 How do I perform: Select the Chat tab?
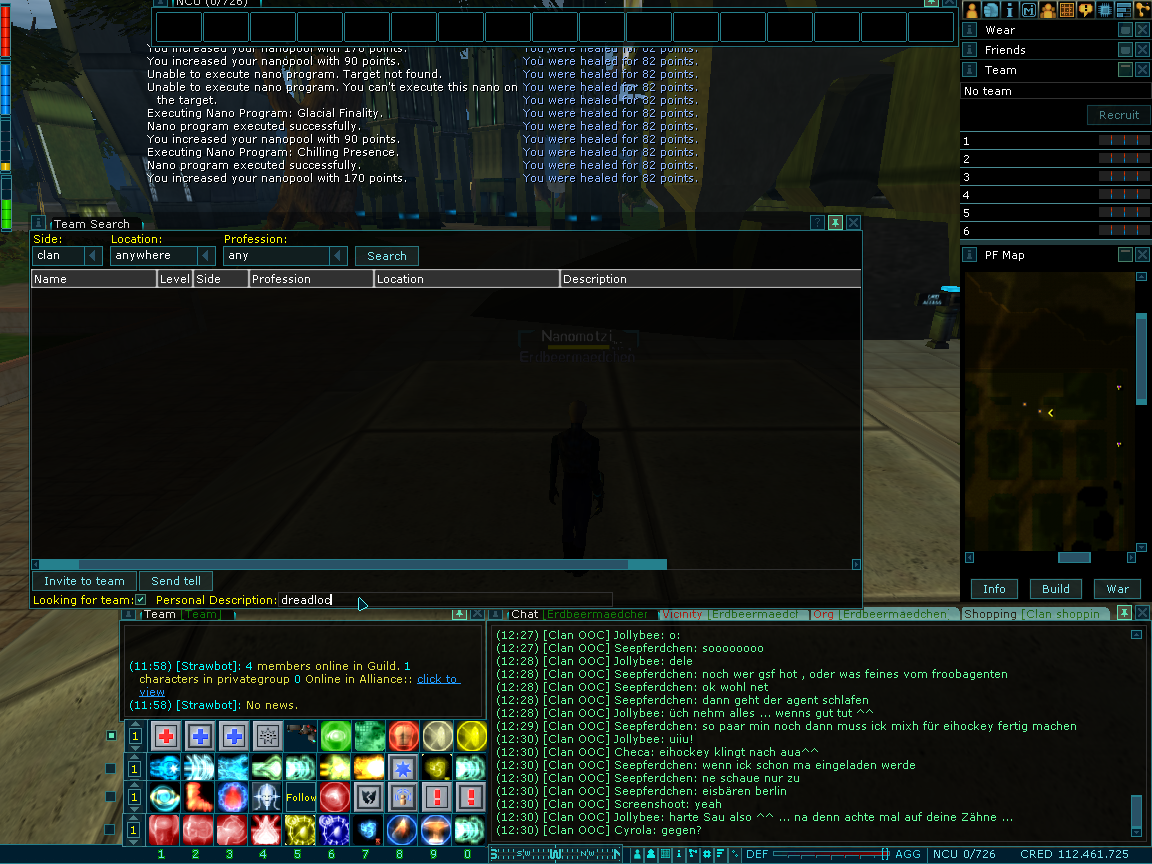pos(579,614)
